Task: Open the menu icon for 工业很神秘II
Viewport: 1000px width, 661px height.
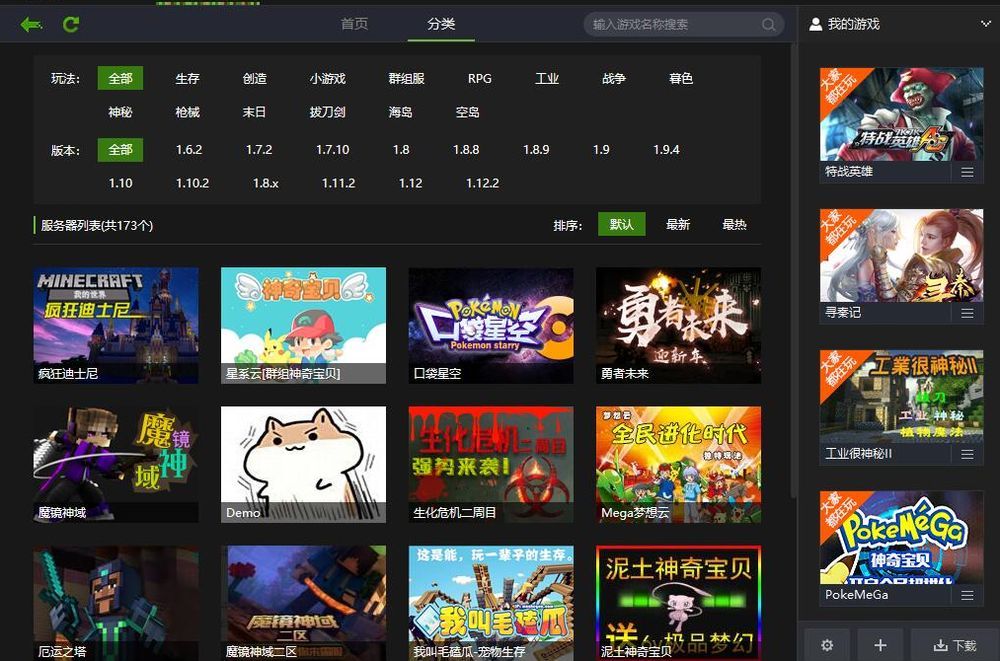Action: tap(967, 454)
